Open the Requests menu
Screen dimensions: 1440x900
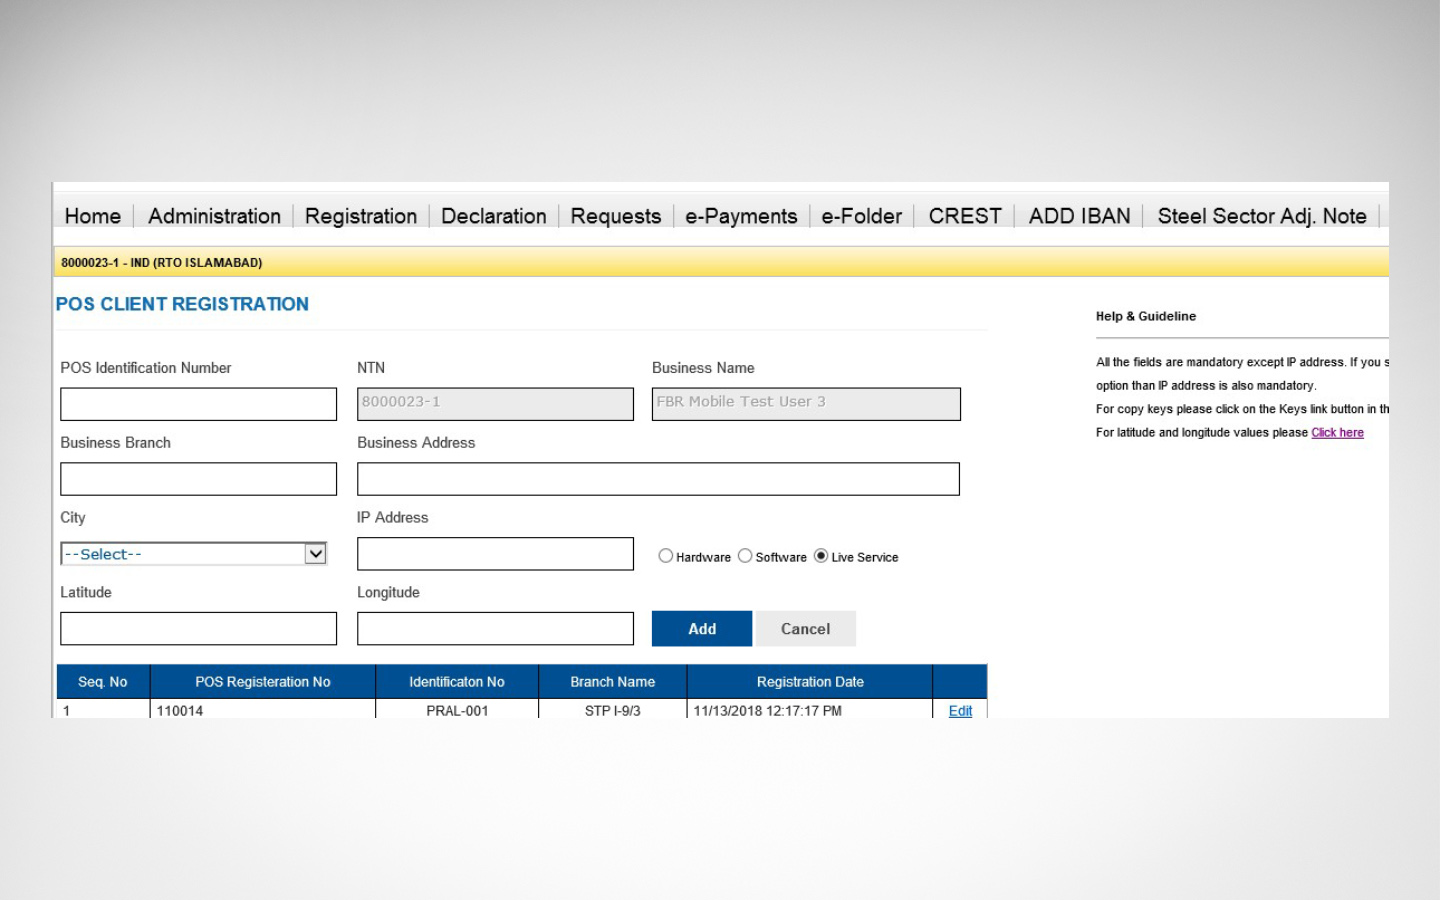point(616,216)
